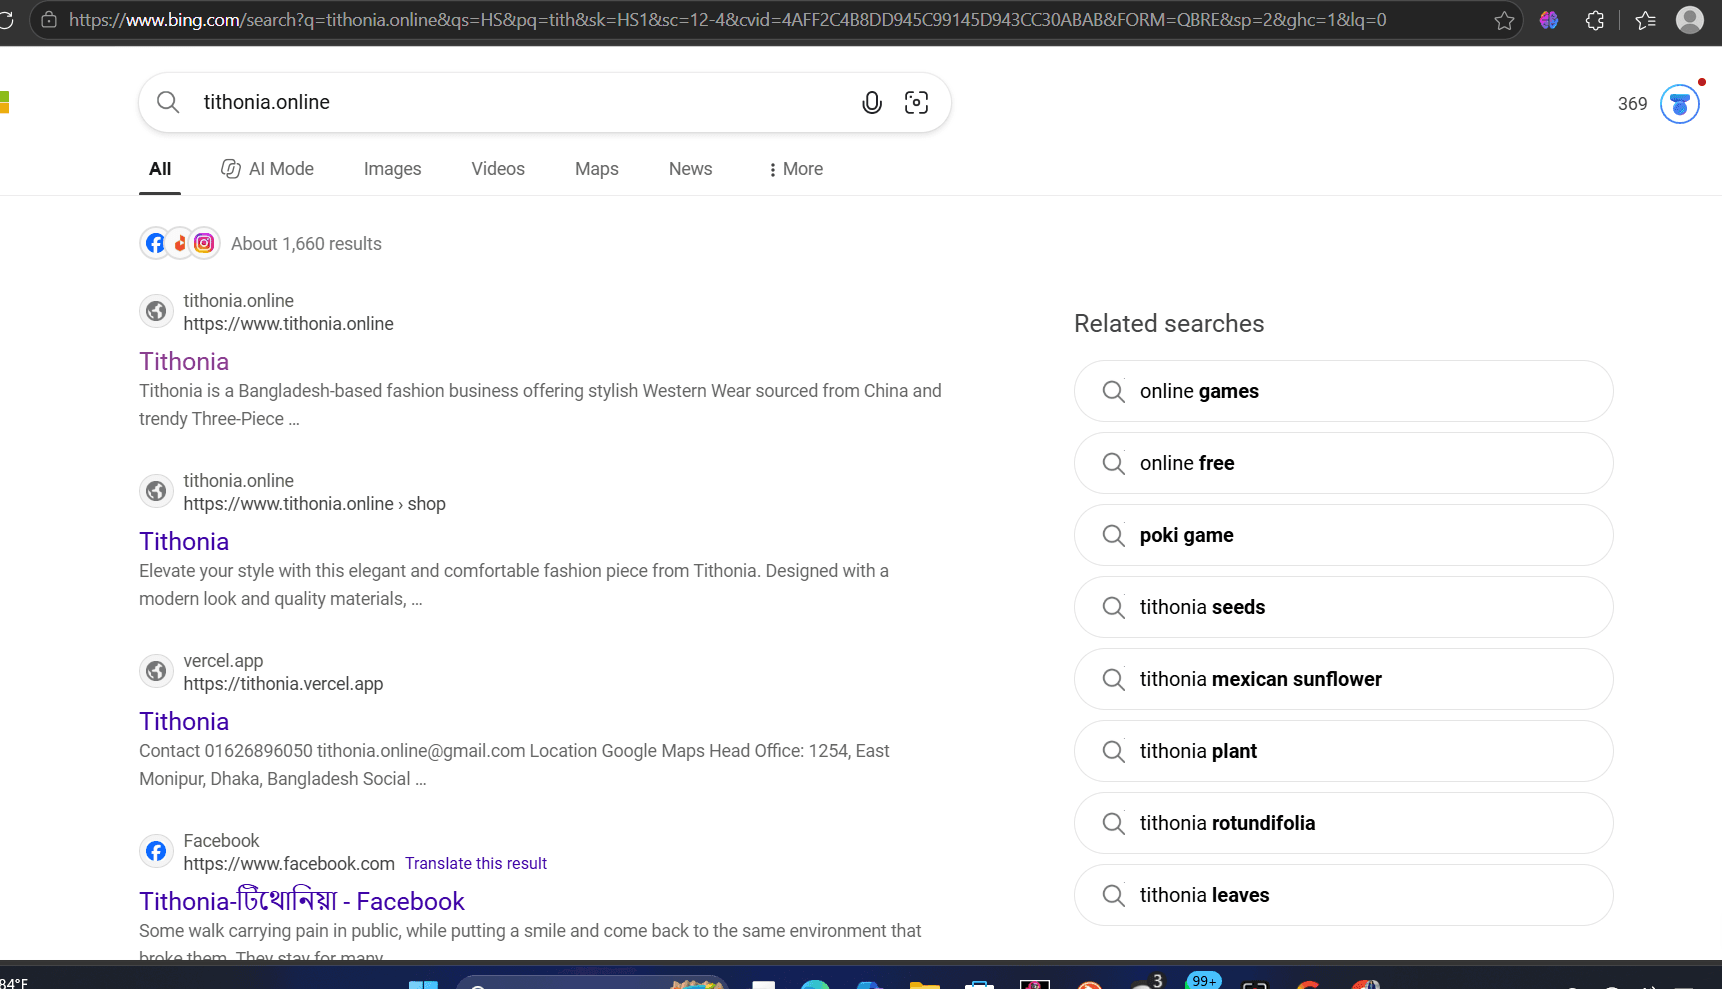
Task: Click the Related searches heading
Action: coord(1169,324)
